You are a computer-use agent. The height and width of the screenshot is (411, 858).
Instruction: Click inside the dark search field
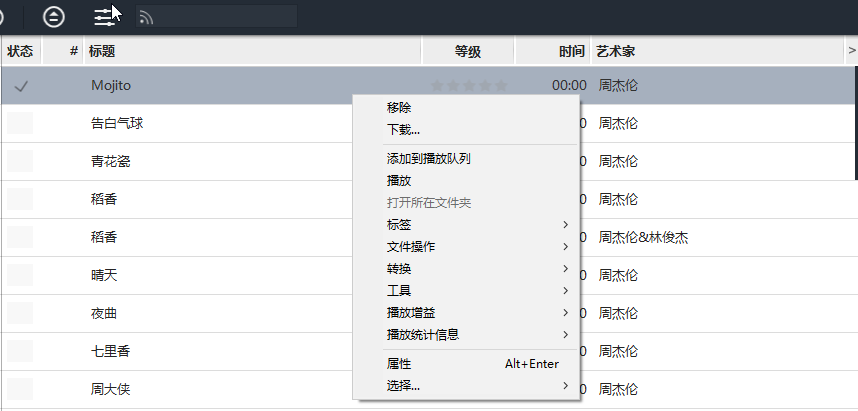(x=216, y=16)
